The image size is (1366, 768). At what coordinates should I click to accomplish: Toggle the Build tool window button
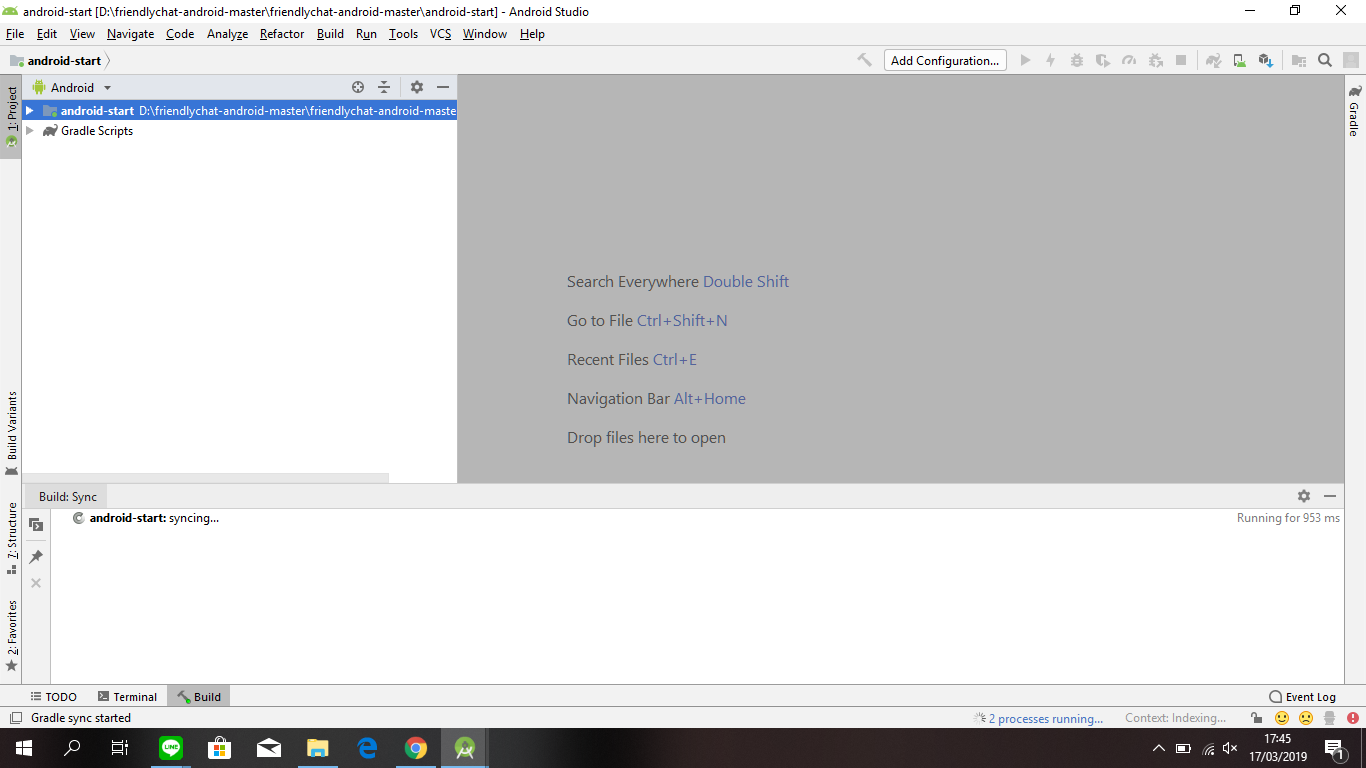pyautogui.click(x=199, y=697)
